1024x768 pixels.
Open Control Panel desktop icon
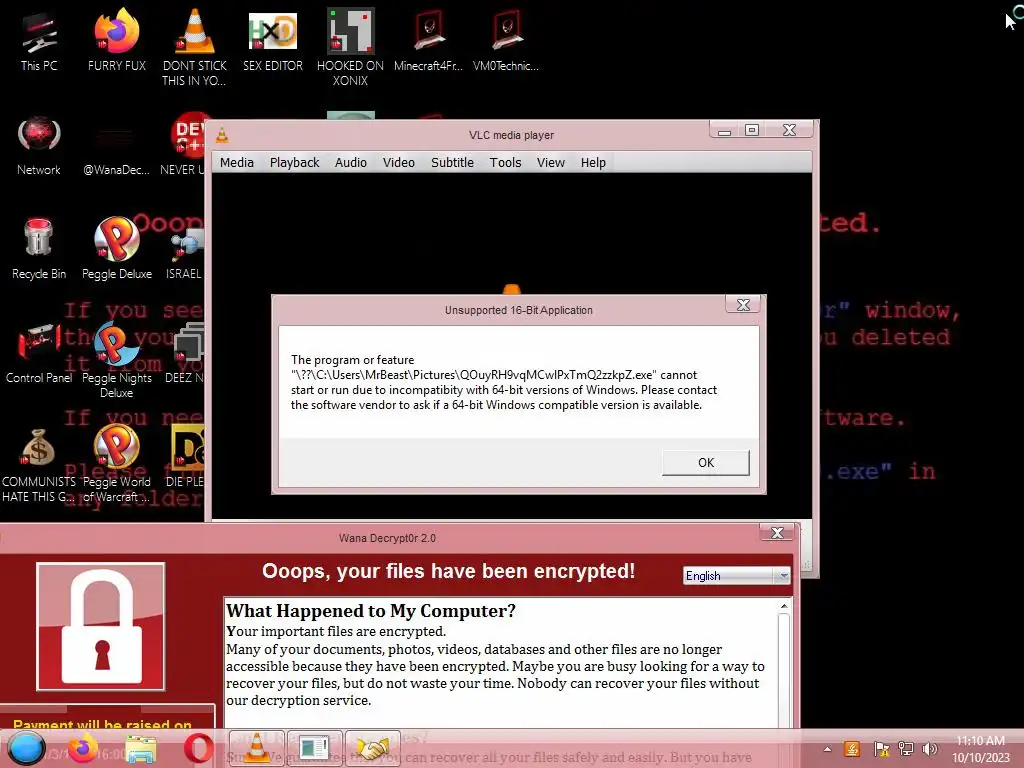coord(39,353)
